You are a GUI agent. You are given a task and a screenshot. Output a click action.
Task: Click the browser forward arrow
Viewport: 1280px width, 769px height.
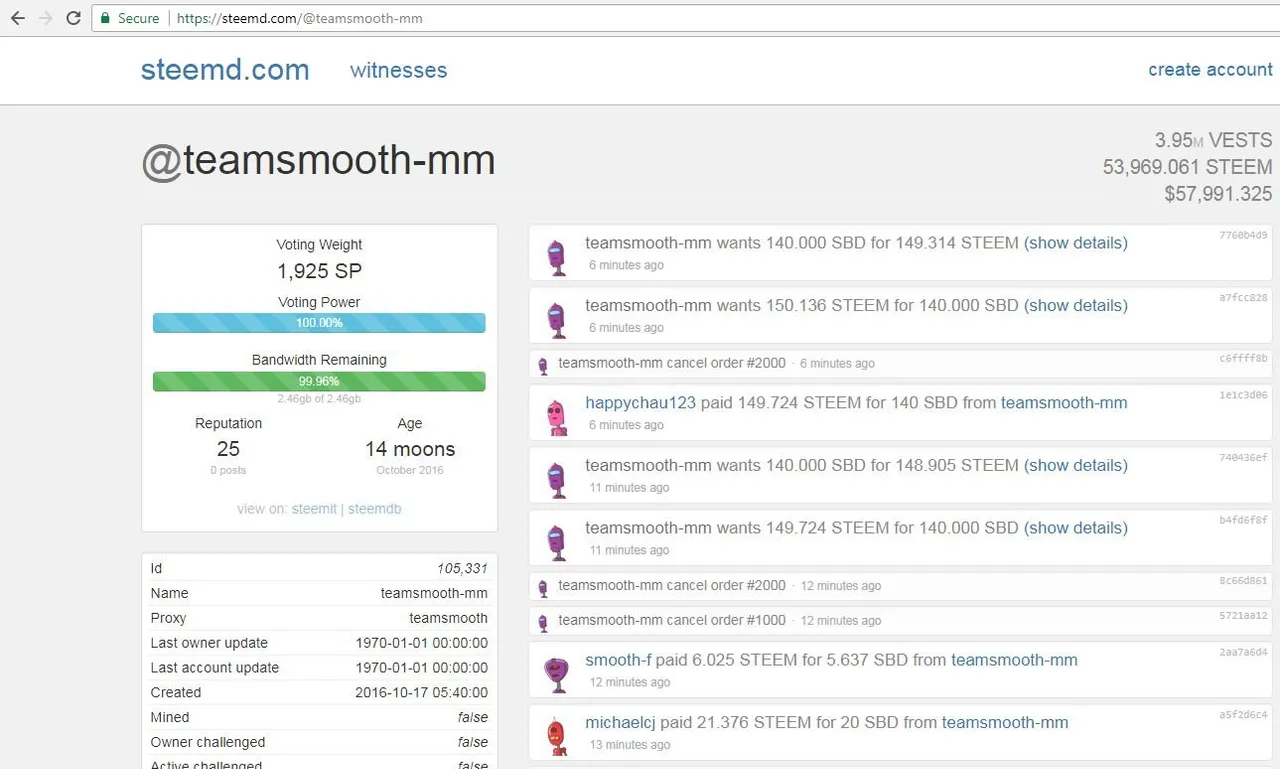45,18
